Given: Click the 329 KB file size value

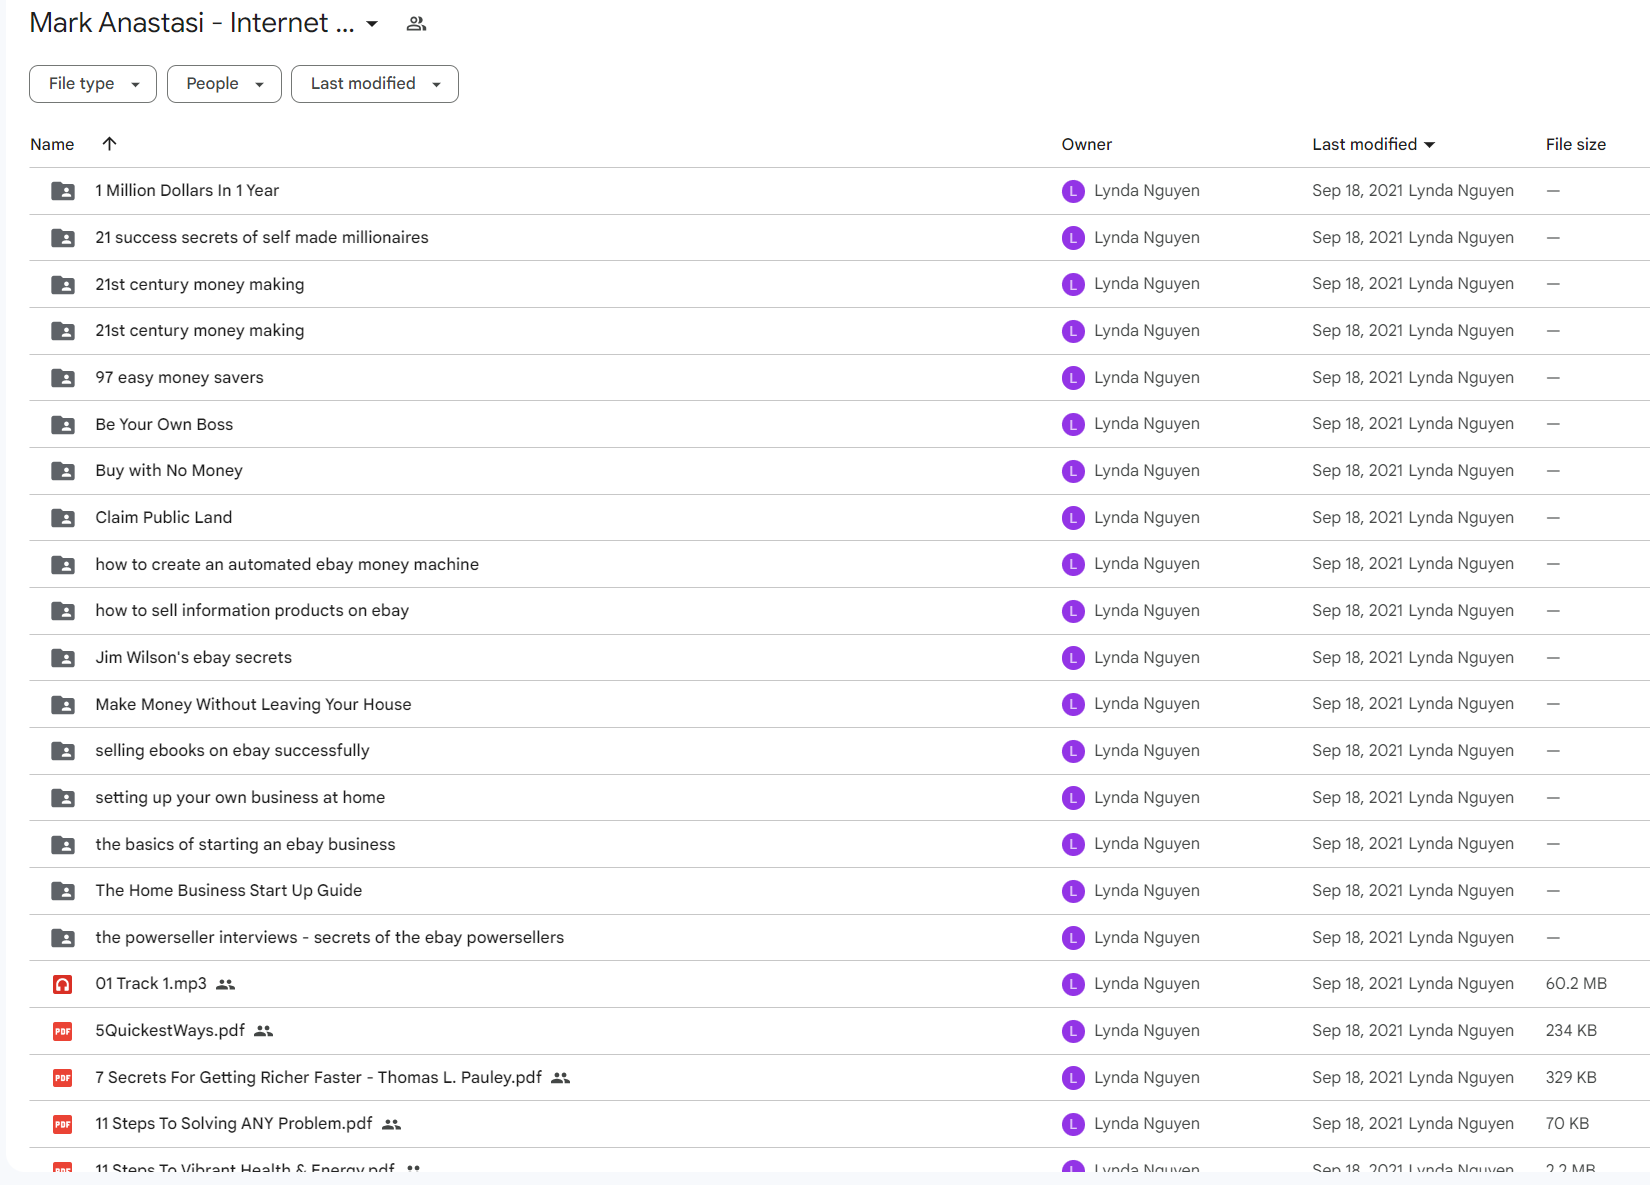Looking at the screenshot, I should click(x=1571, y=1077).
